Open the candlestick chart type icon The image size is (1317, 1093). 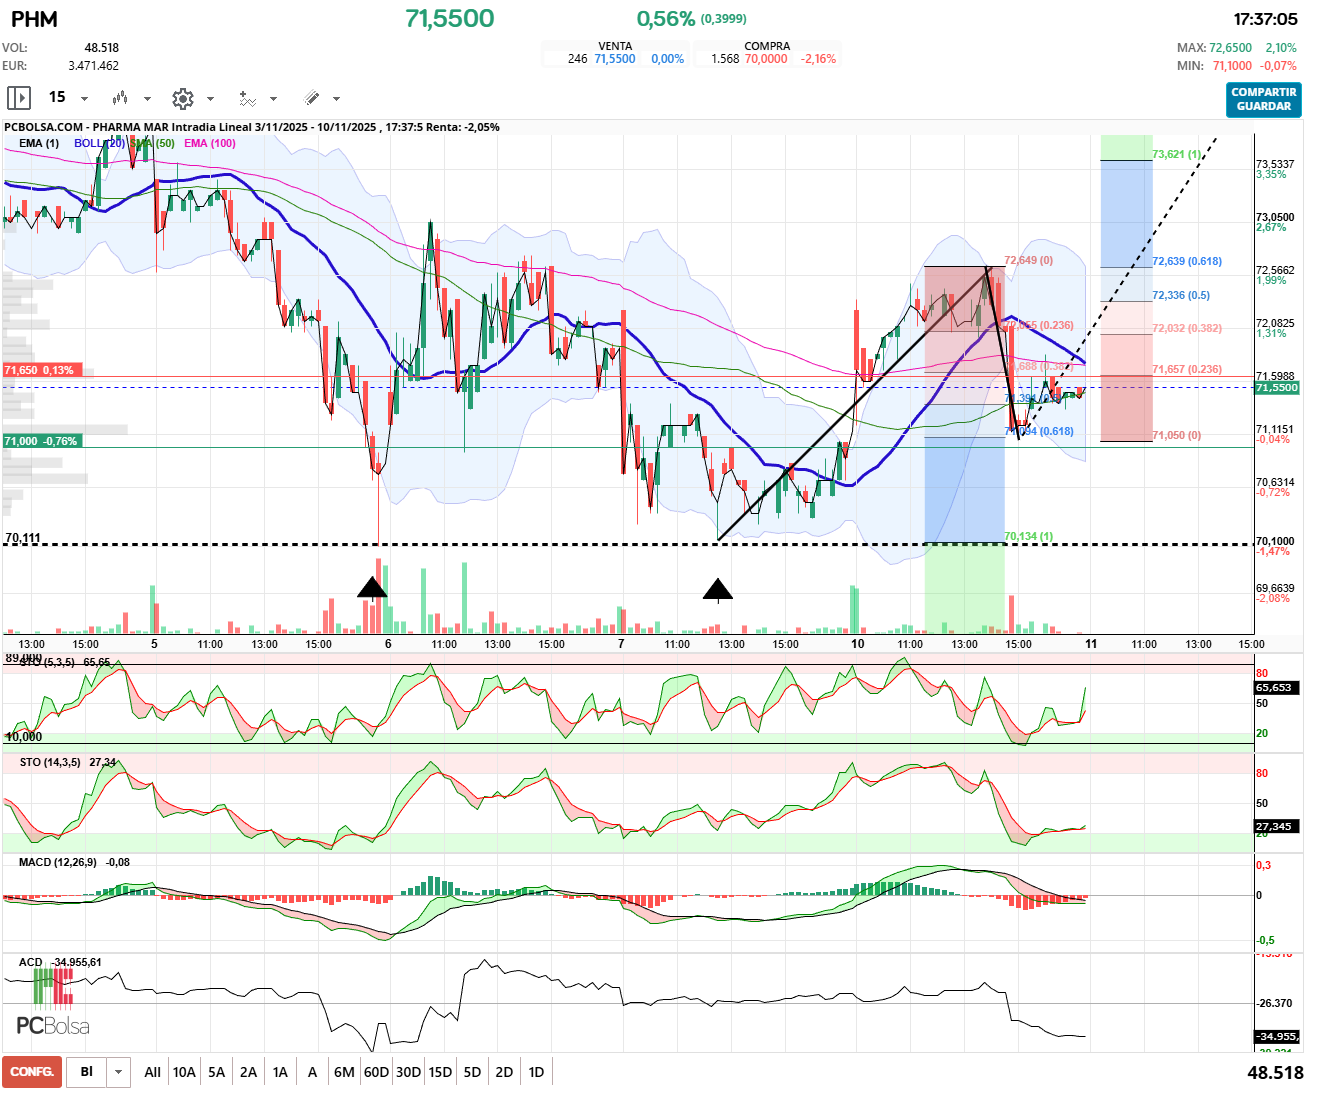click(x=120, y=98)
